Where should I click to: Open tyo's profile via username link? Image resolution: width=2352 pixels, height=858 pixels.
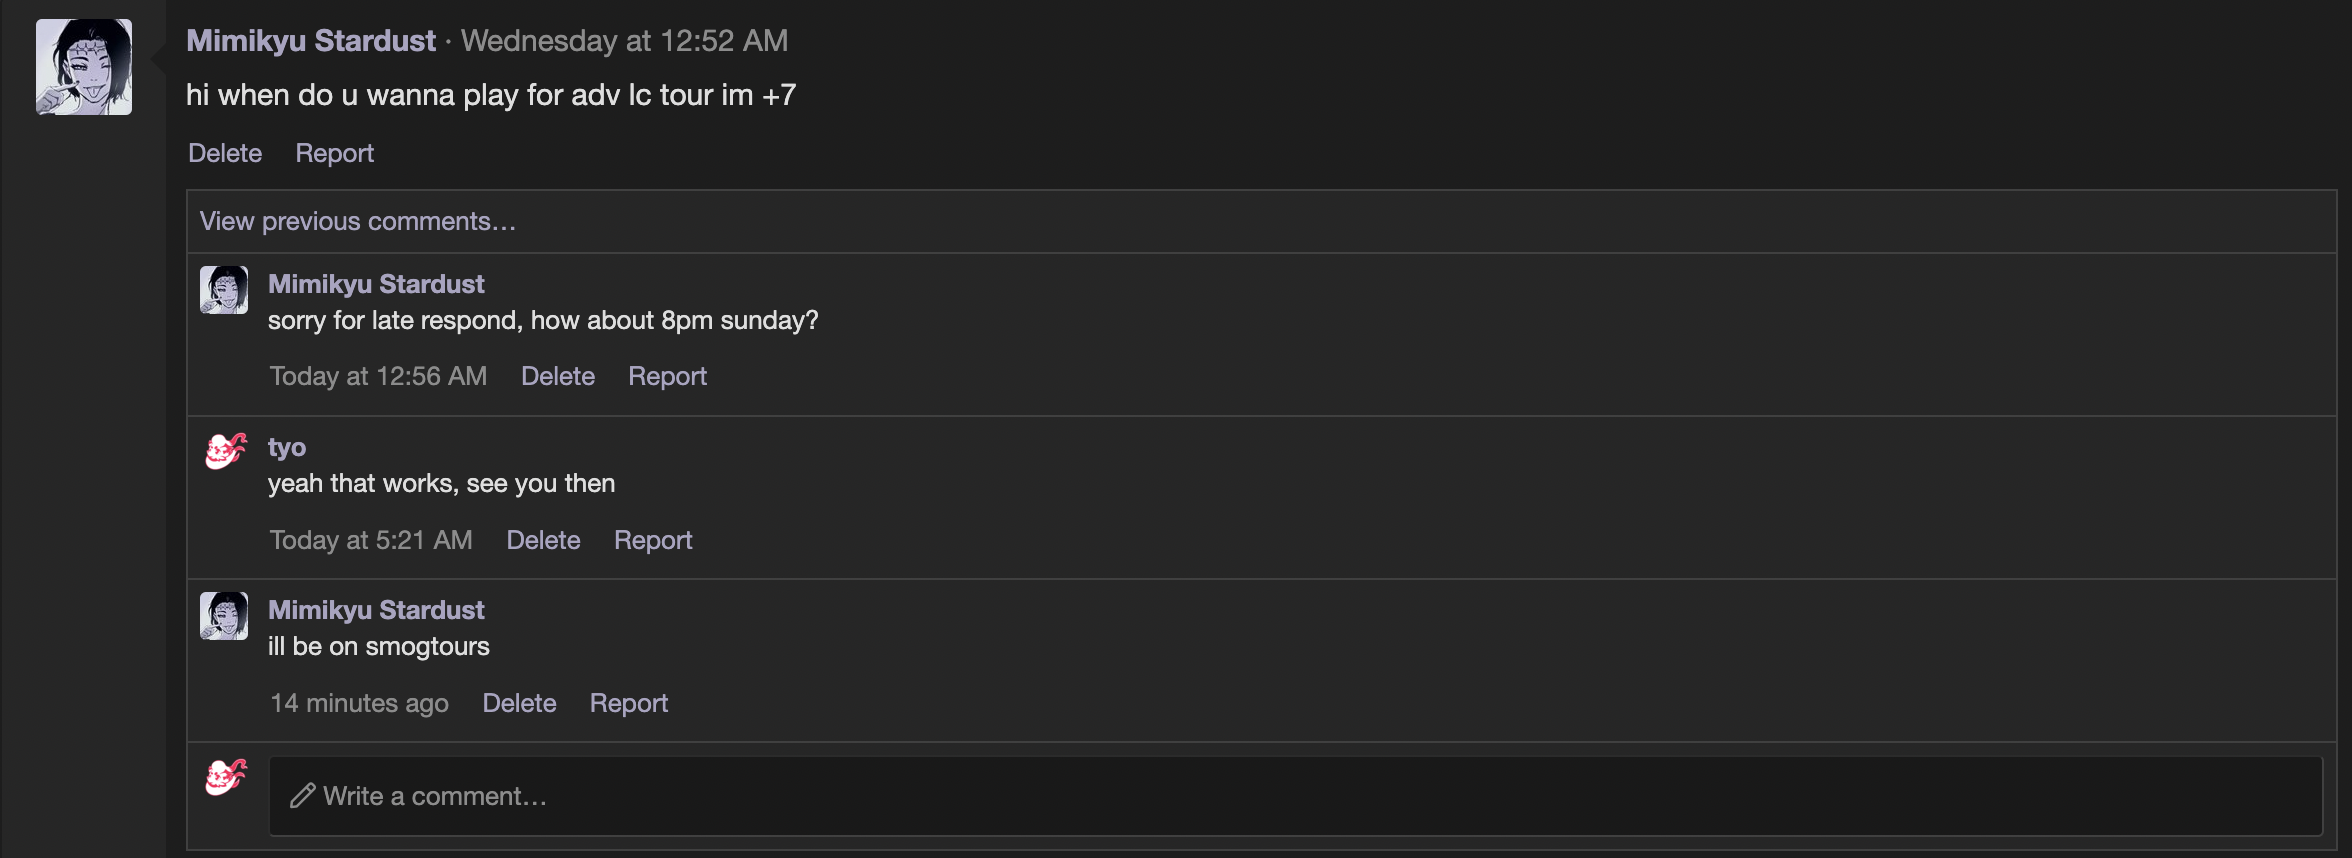tap(287, 447)
